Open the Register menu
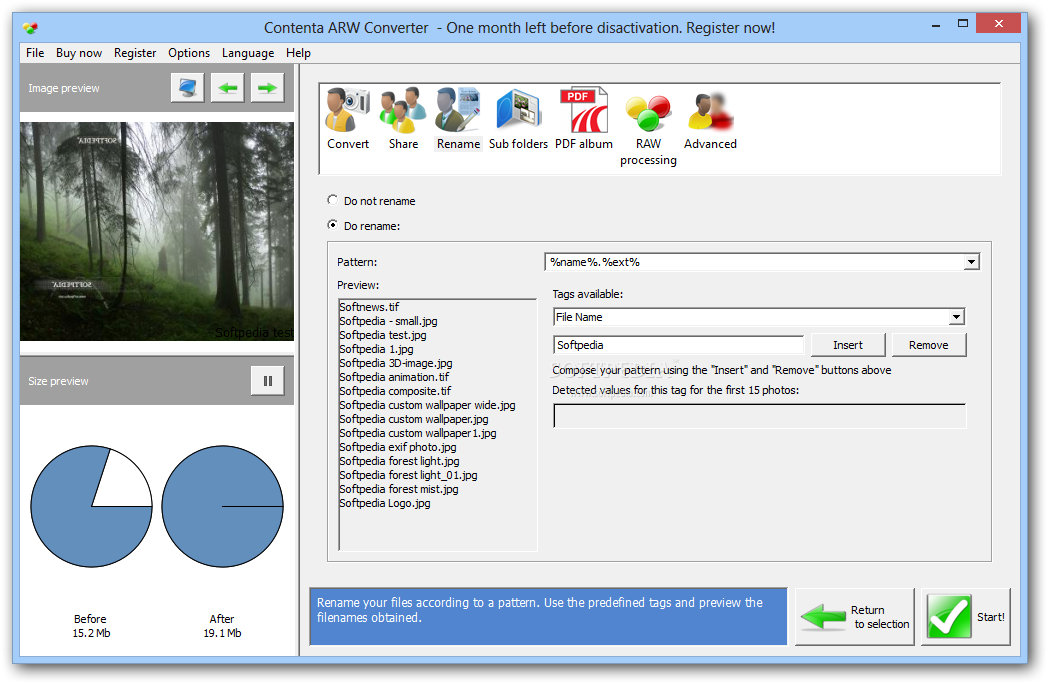Screen dimensions: 1048x684 tap(135, 53)
